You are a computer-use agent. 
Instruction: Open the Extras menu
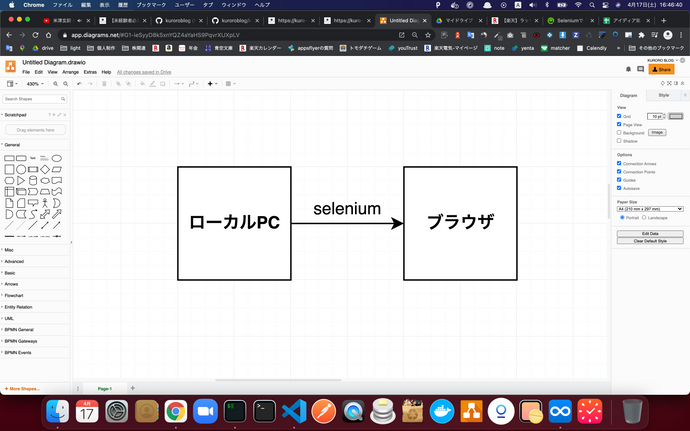point(90,72)
